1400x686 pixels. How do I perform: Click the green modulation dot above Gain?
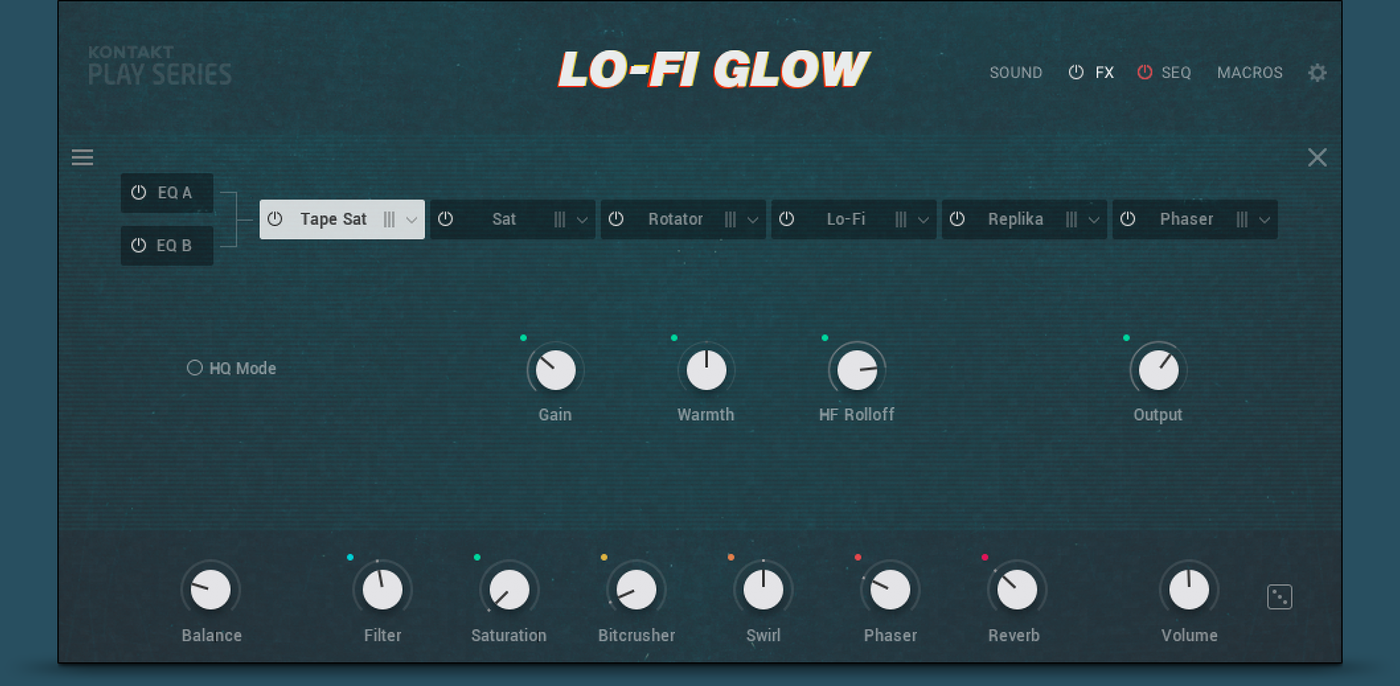pyautogui.click(x=523, y=338)
